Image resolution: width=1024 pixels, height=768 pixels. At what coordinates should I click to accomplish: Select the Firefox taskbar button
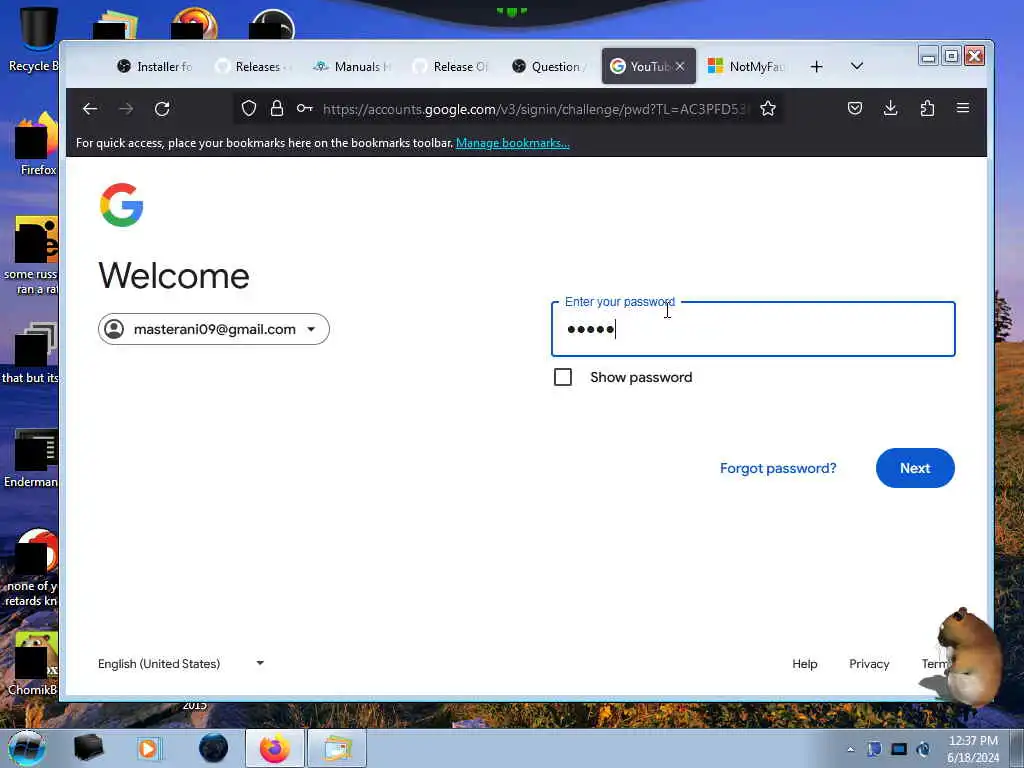pyautogui.click(x=275, y=748)
